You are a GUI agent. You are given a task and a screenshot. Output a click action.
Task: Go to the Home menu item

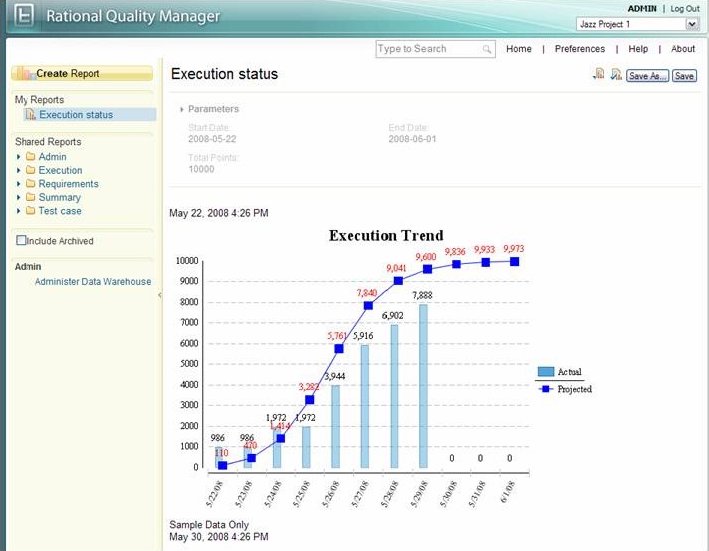518,49
